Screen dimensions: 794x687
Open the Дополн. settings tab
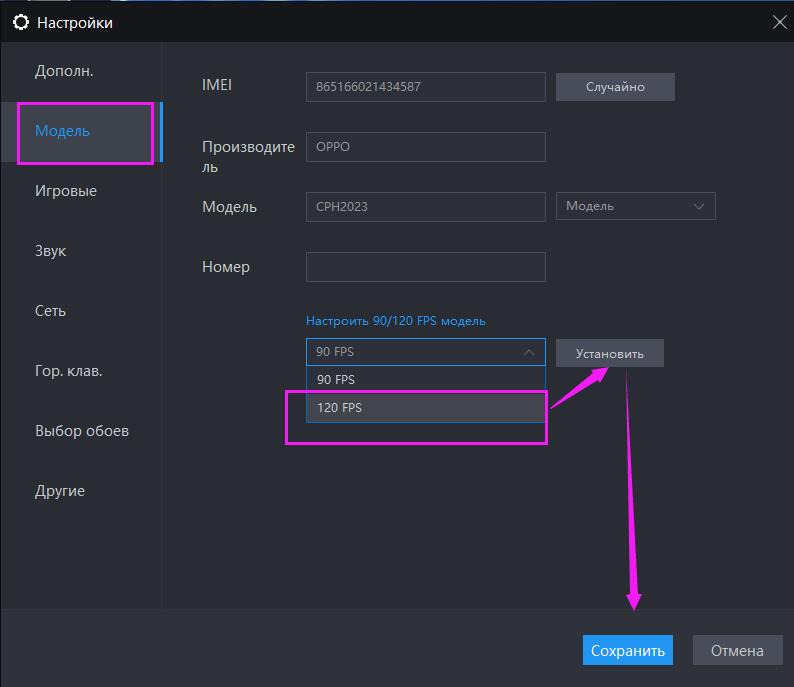[x=64, y=71]
